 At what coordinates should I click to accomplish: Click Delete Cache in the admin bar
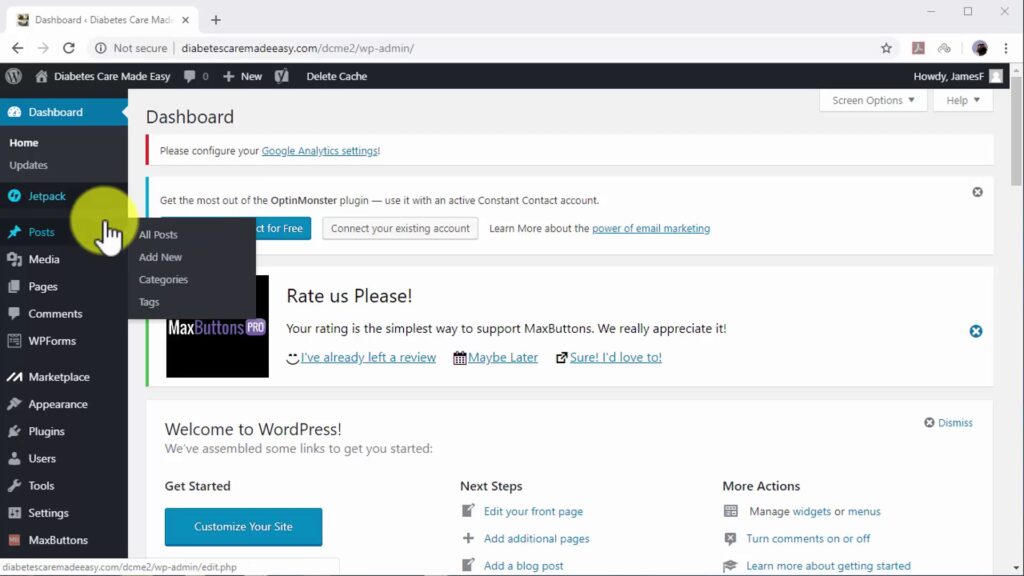[x=336, y=76]
